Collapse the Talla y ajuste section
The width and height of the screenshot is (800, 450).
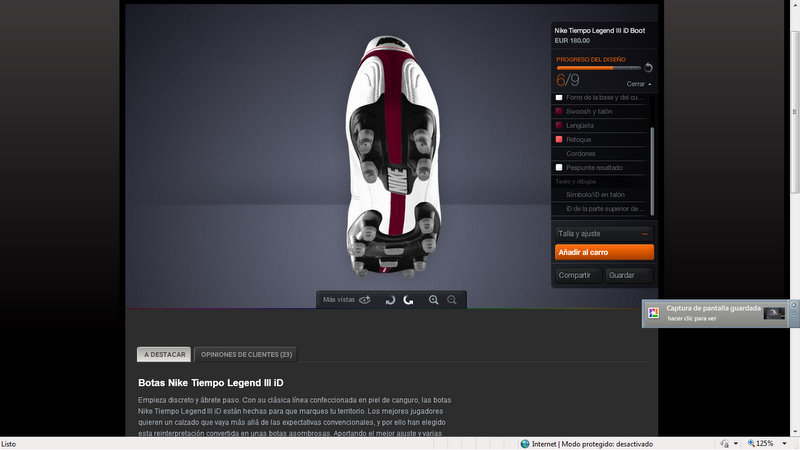pyautogui.click(x=644, y=234)
